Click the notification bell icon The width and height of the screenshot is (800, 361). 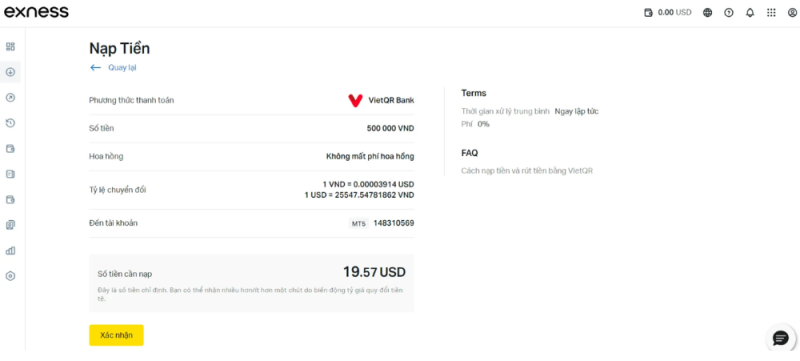[749, 13]
